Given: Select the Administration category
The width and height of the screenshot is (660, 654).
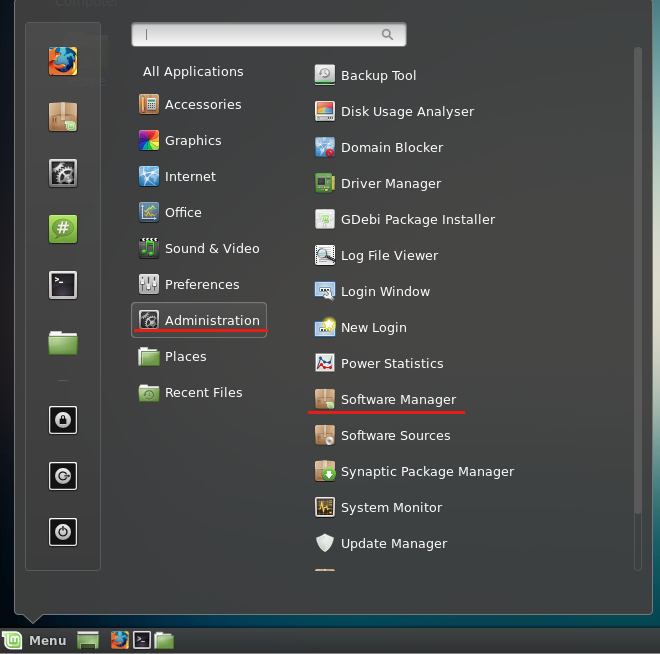Looking at the screenshot, I should (199, 320).
